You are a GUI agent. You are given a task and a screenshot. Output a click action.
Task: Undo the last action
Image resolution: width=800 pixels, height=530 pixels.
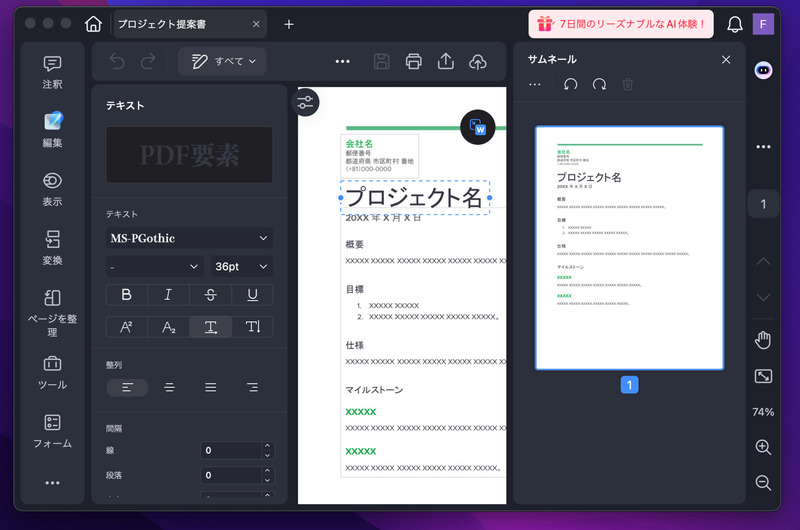pyautogui.click(x=117, y=62)
